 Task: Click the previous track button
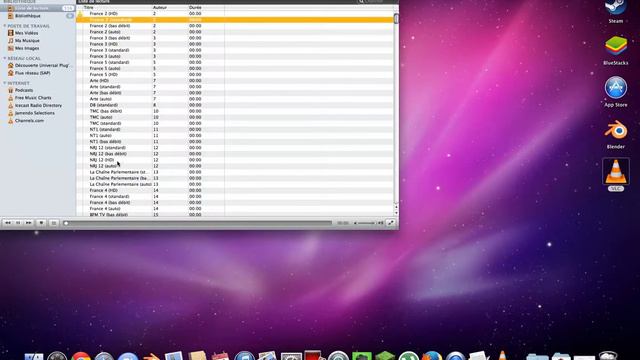point(8,223)
